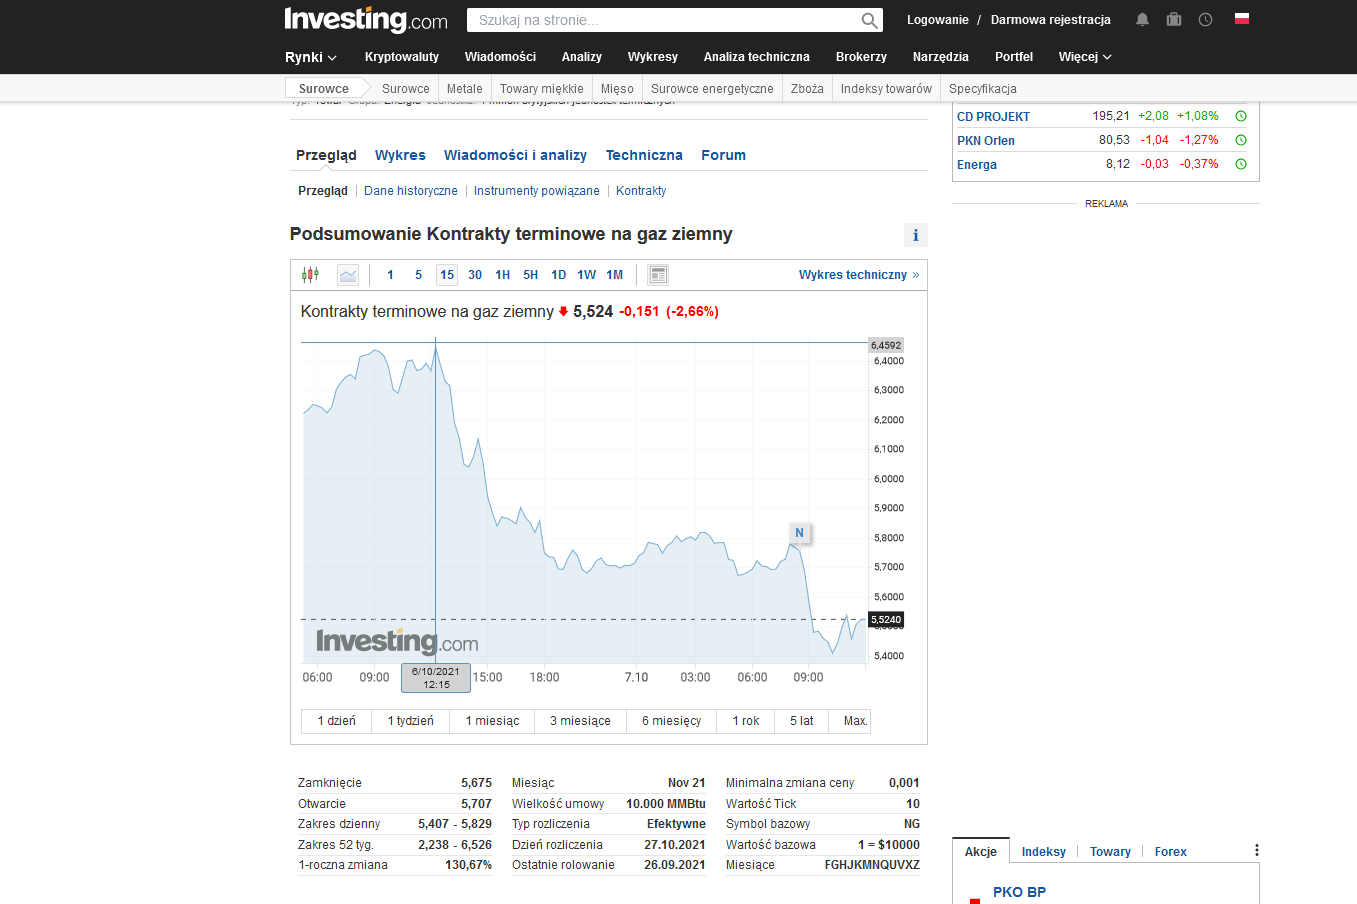Expand the Rynki dropdown menu
Screen dimensions: 1357x904
click(x=311, y=57)
